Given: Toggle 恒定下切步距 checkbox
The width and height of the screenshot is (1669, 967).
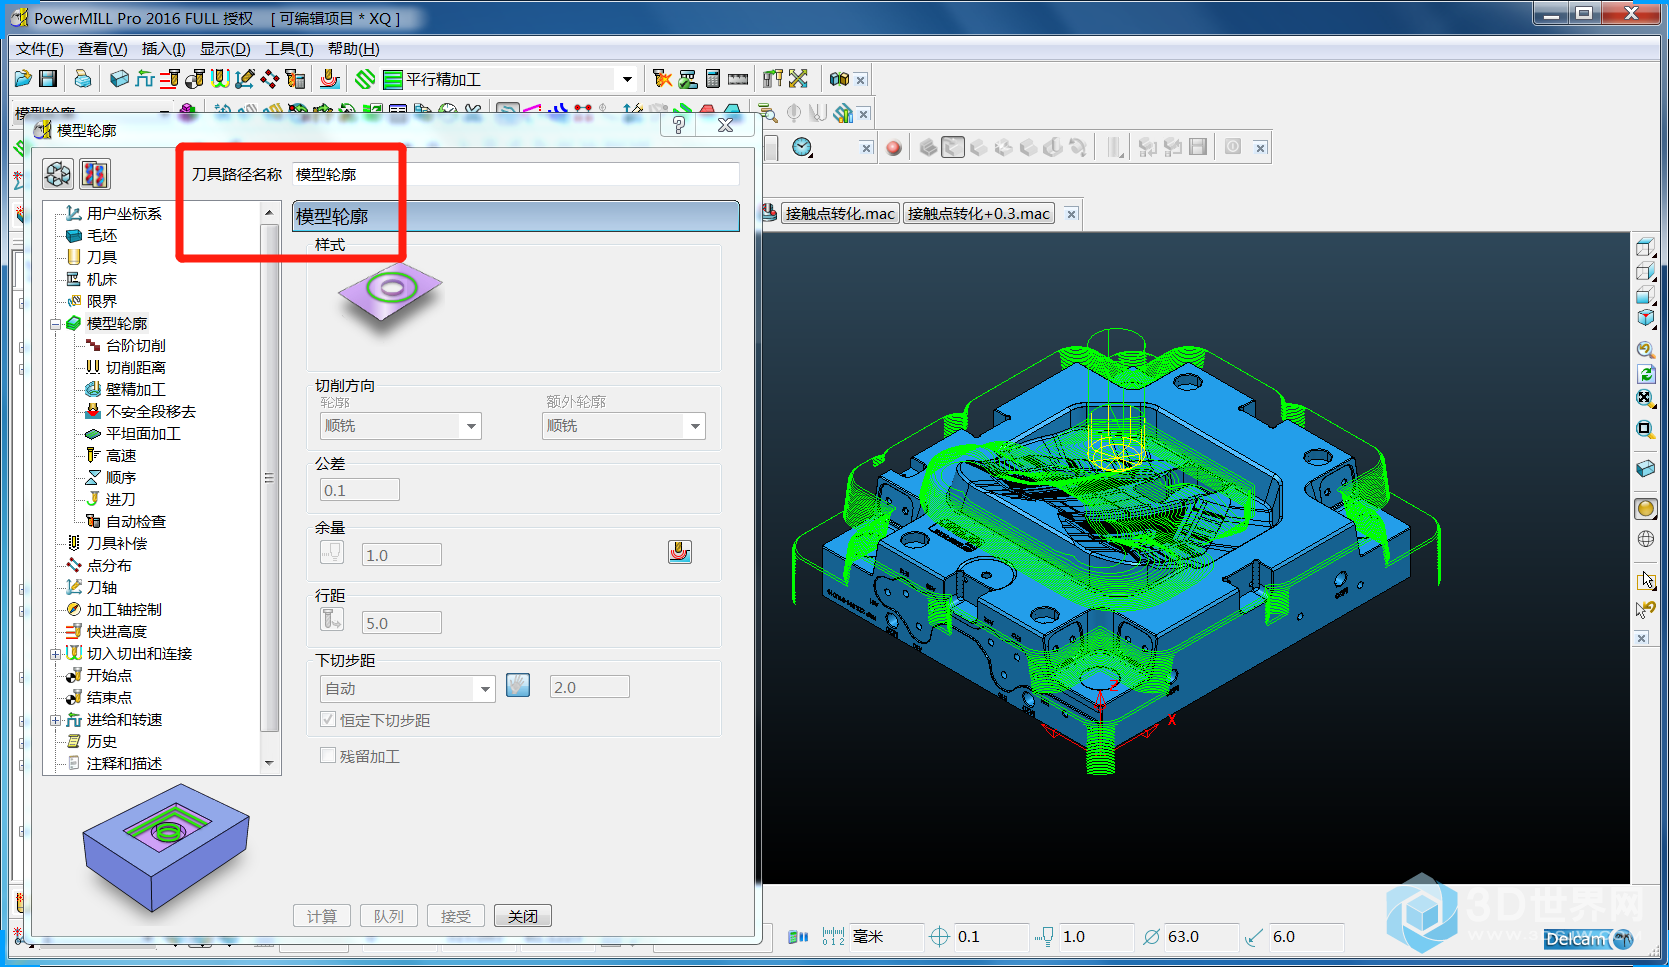Looking at the screenshot, I should 328,720.
